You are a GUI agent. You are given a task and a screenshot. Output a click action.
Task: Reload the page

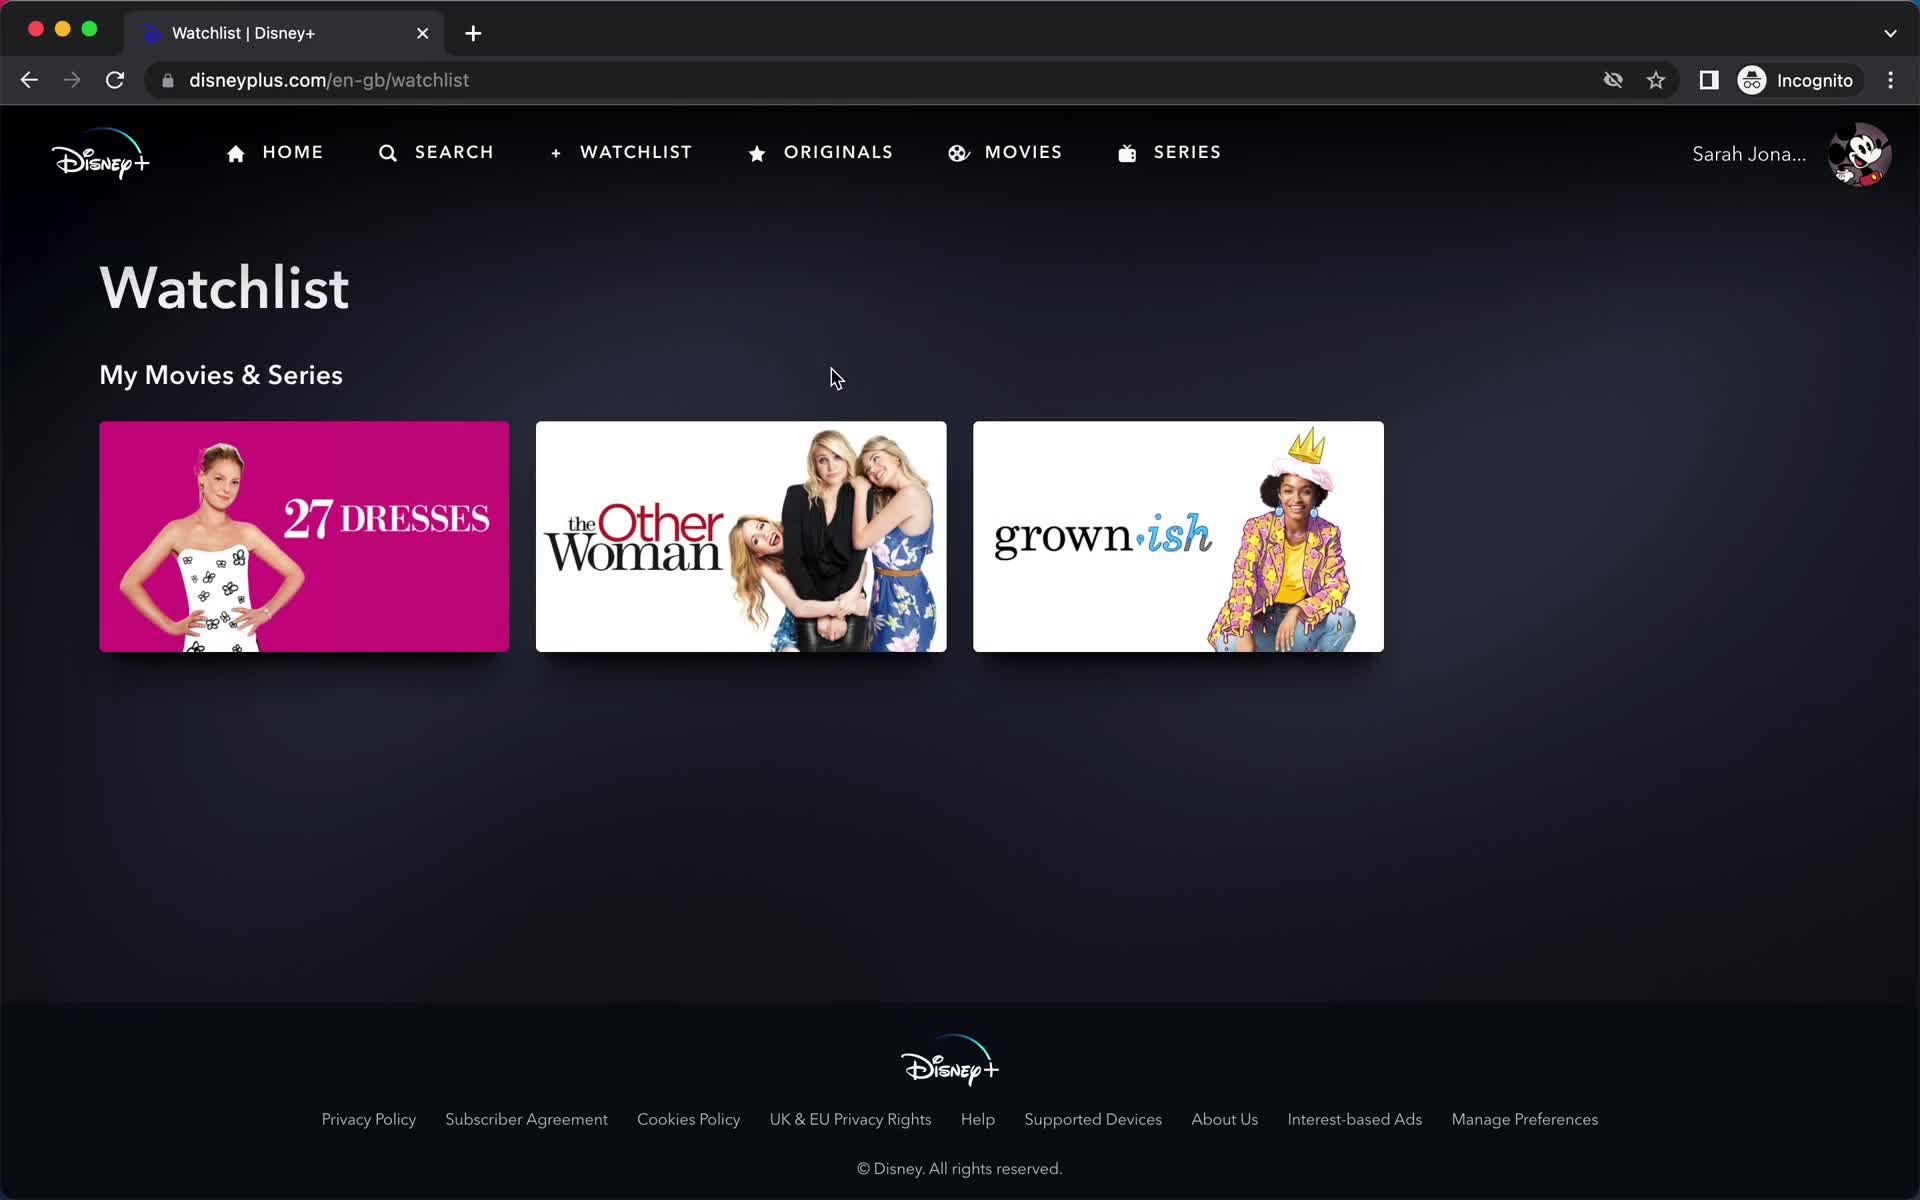[x=115, y=80]
